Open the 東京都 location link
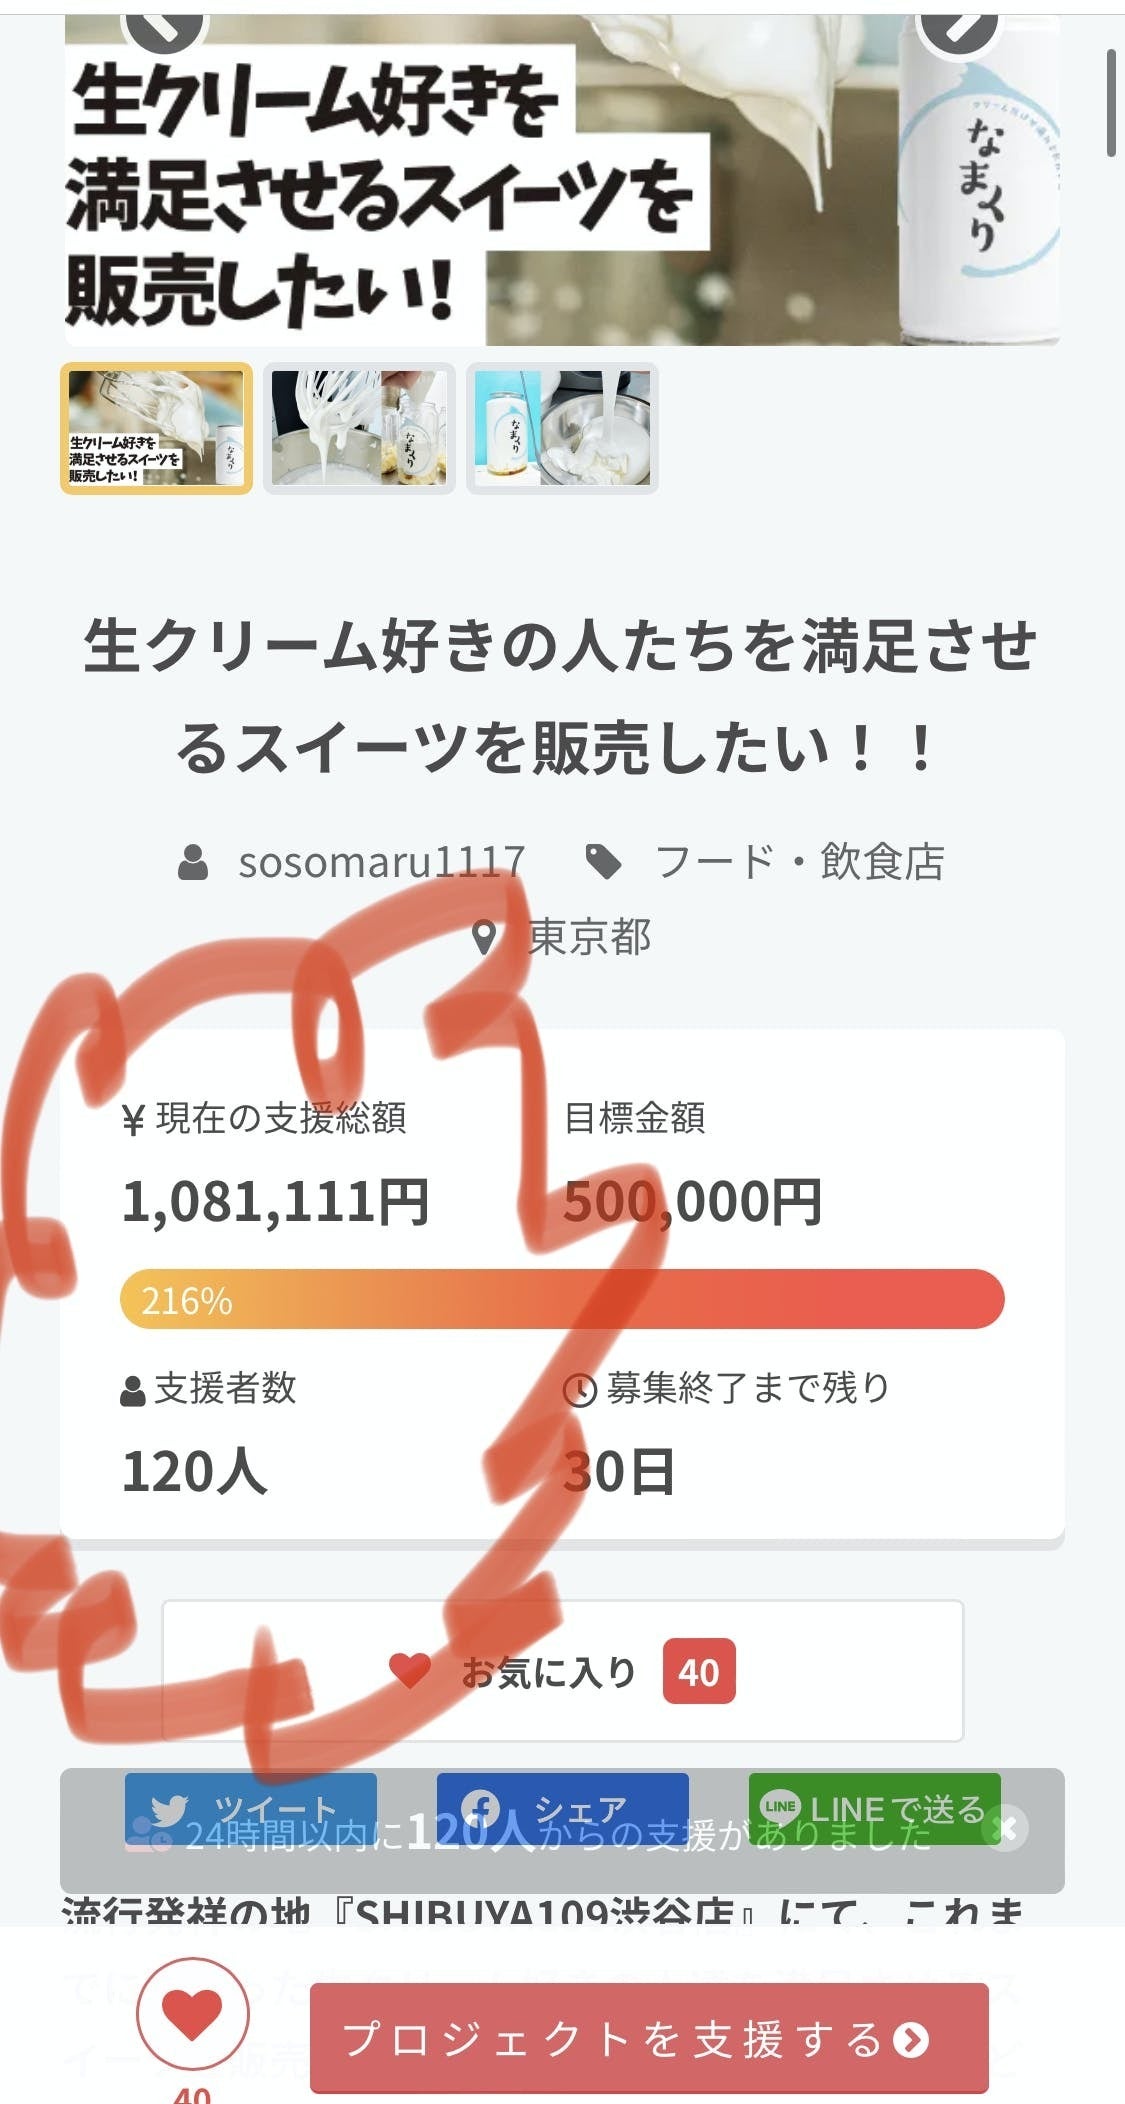The width and height of the screenshot is (1125, 2104). 589,938
